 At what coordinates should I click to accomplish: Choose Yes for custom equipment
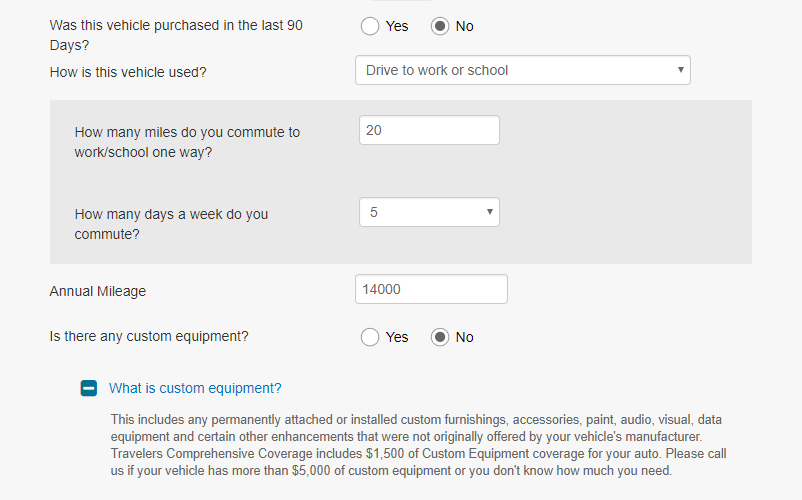370,337
